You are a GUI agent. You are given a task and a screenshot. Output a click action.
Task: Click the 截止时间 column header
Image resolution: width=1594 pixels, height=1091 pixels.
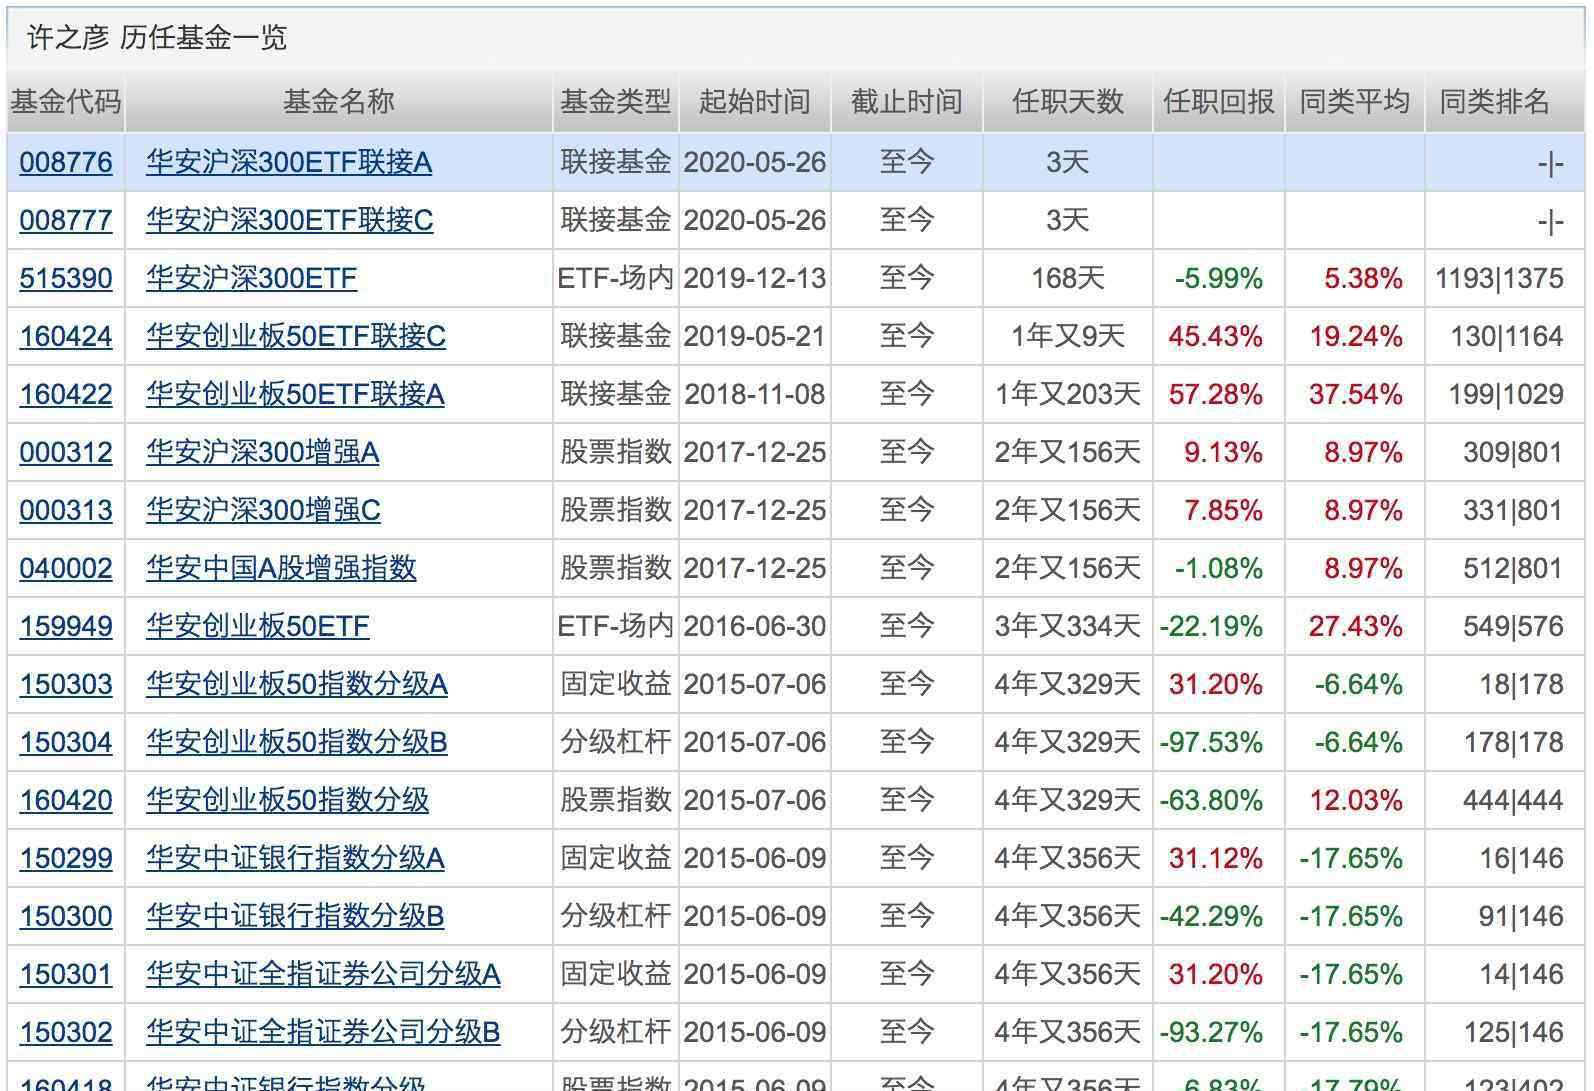point(907,101)
